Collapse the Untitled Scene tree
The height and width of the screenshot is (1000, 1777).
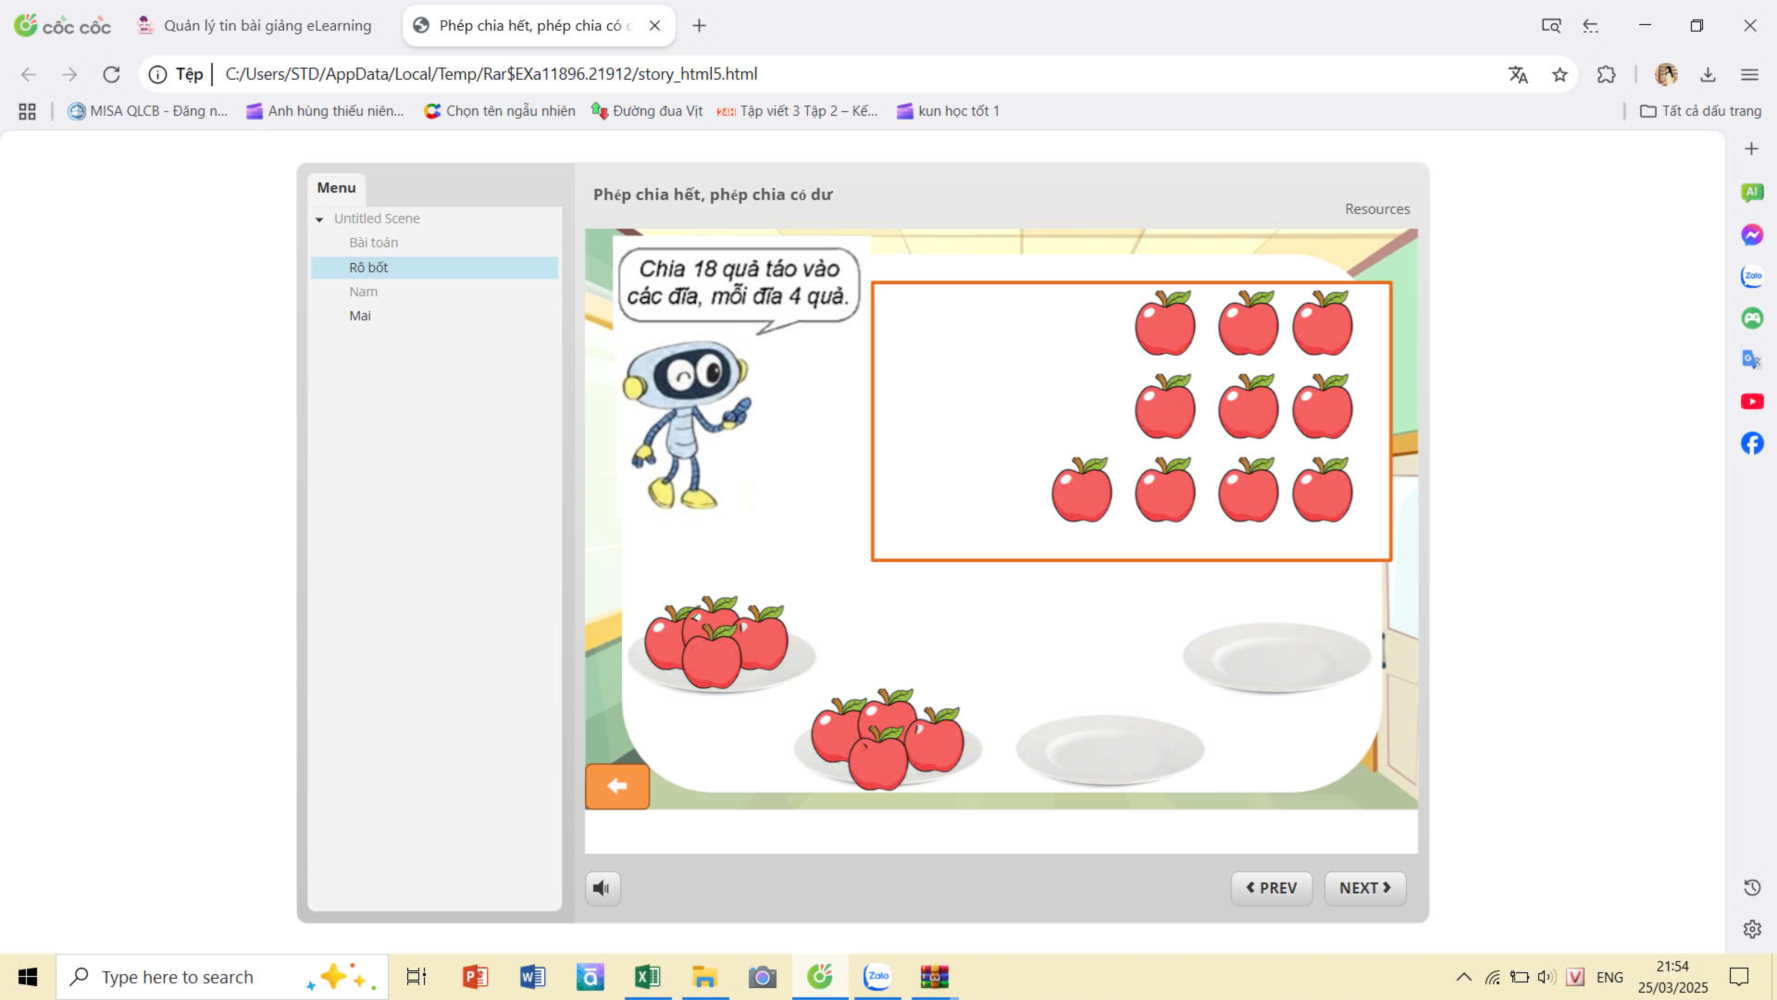320,219
